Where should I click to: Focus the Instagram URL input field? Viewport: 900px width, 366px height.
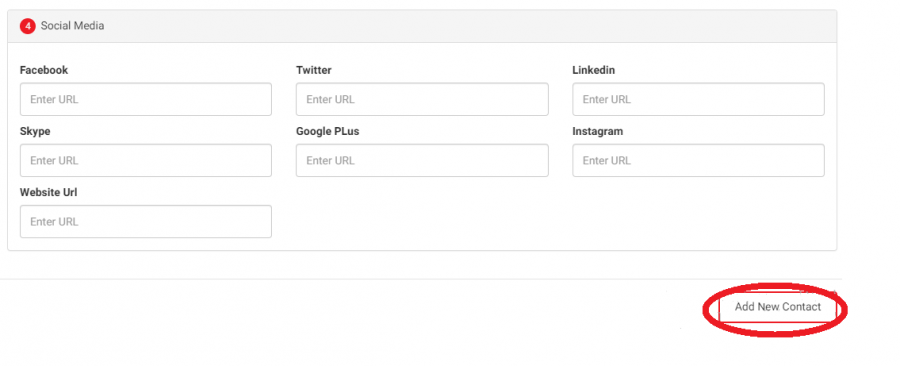(x=698, y=161)
